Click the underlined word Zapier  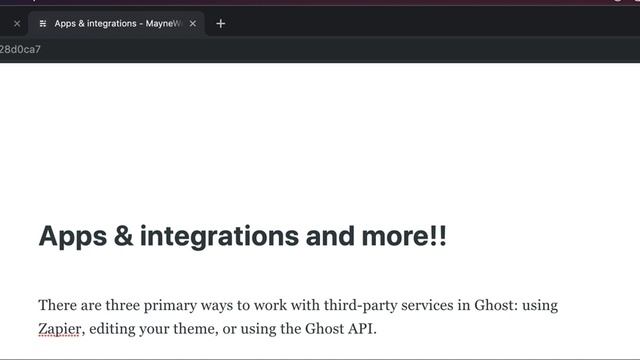click(x=60, y=329)
